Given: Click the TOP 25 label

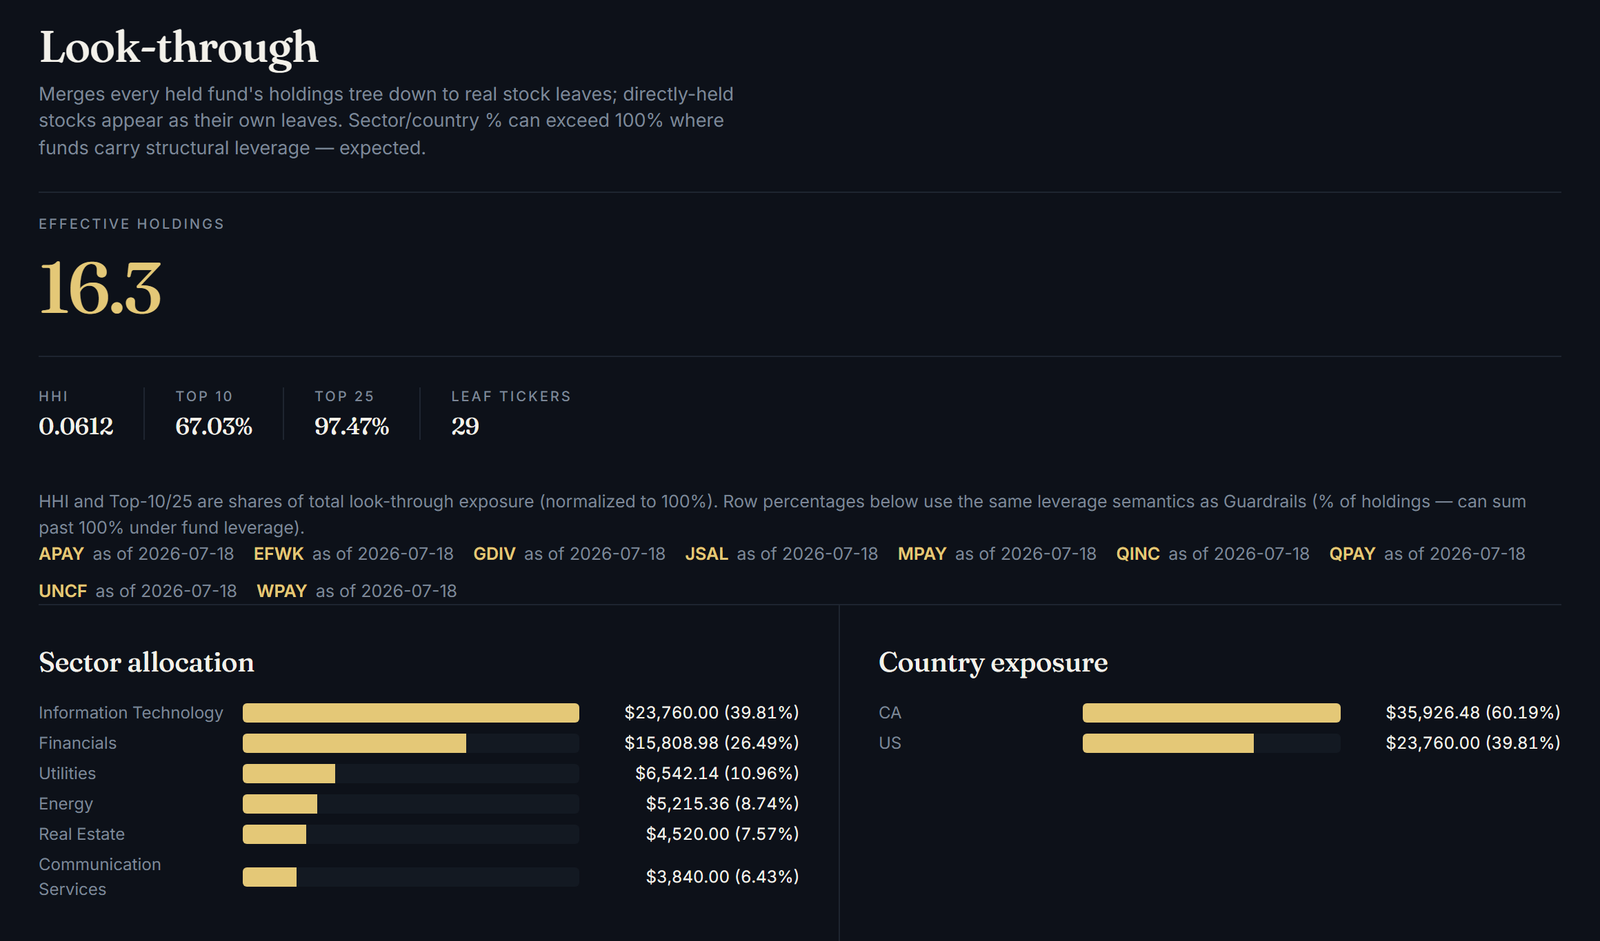Looking at the screenshot, I should point(344,396).
